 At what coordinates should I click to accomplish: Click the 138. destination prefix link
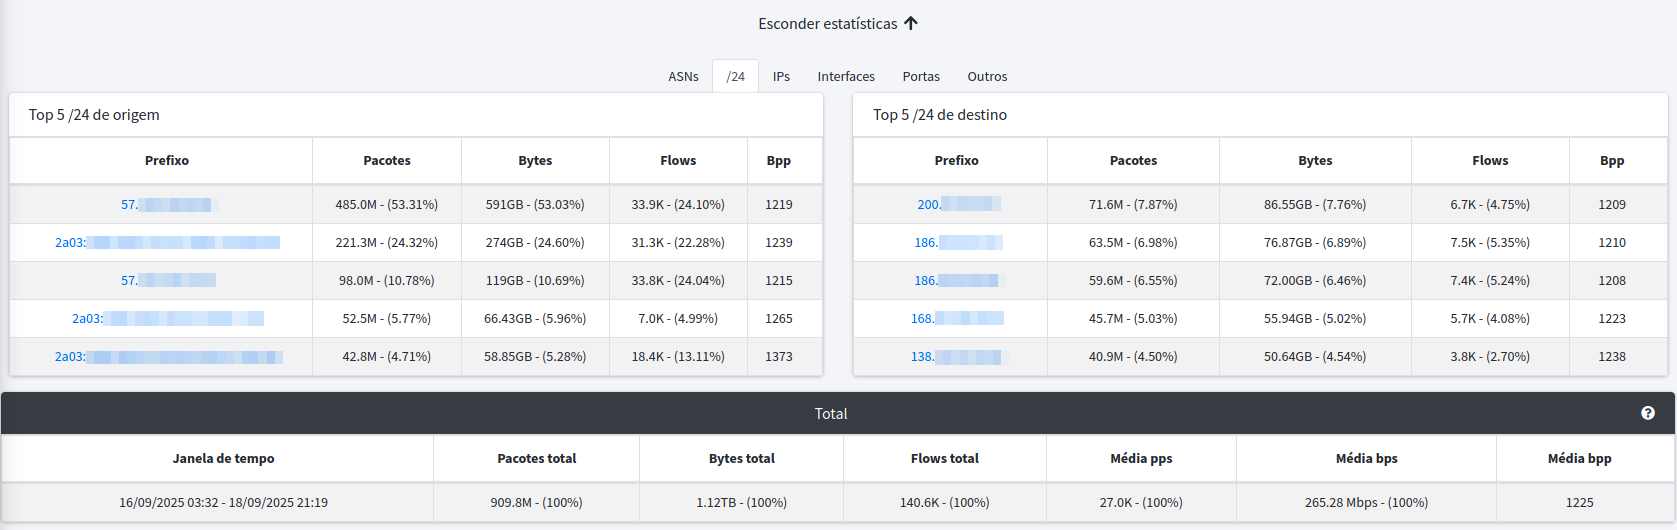(956, 357)
